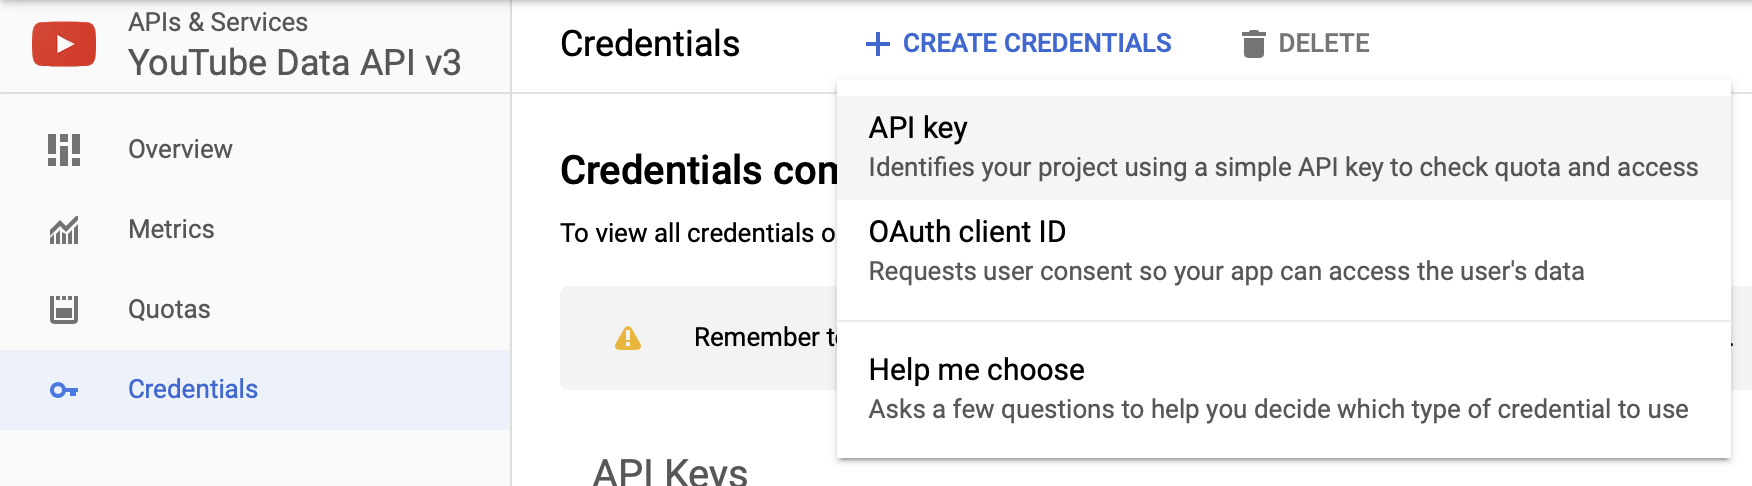Open the Overview page label
1752x486 pixels.
[180, 149]
